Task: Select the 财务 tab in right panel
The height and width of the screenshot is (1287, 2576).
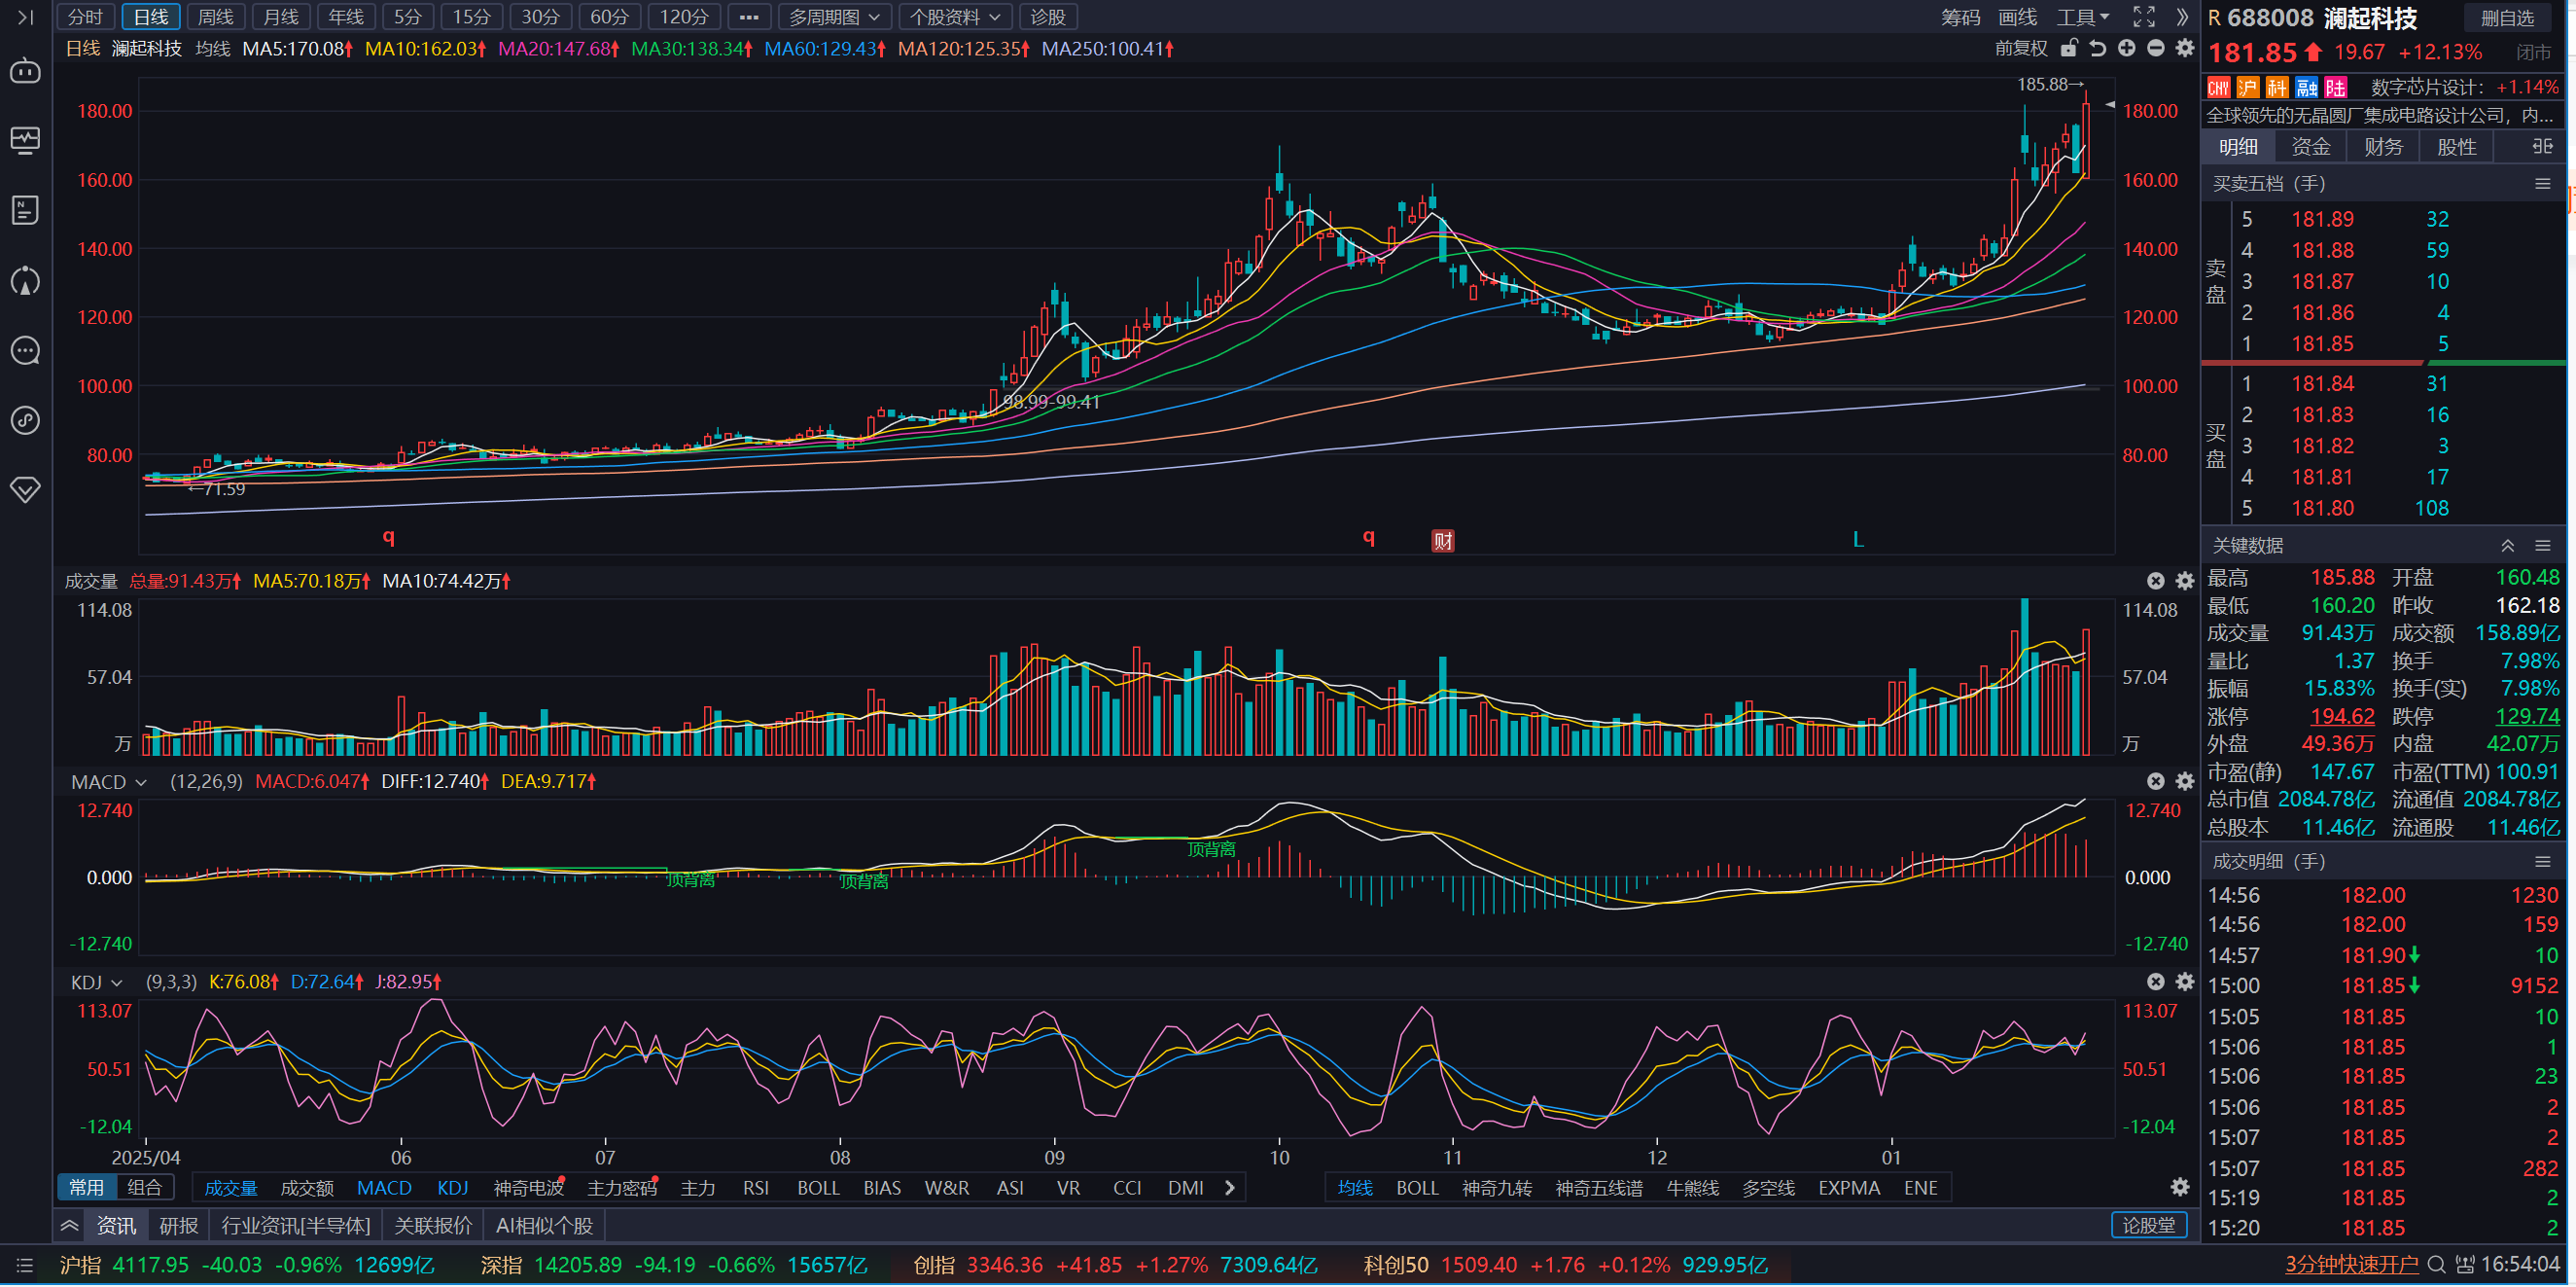Action: click(x=2383, y=147)
